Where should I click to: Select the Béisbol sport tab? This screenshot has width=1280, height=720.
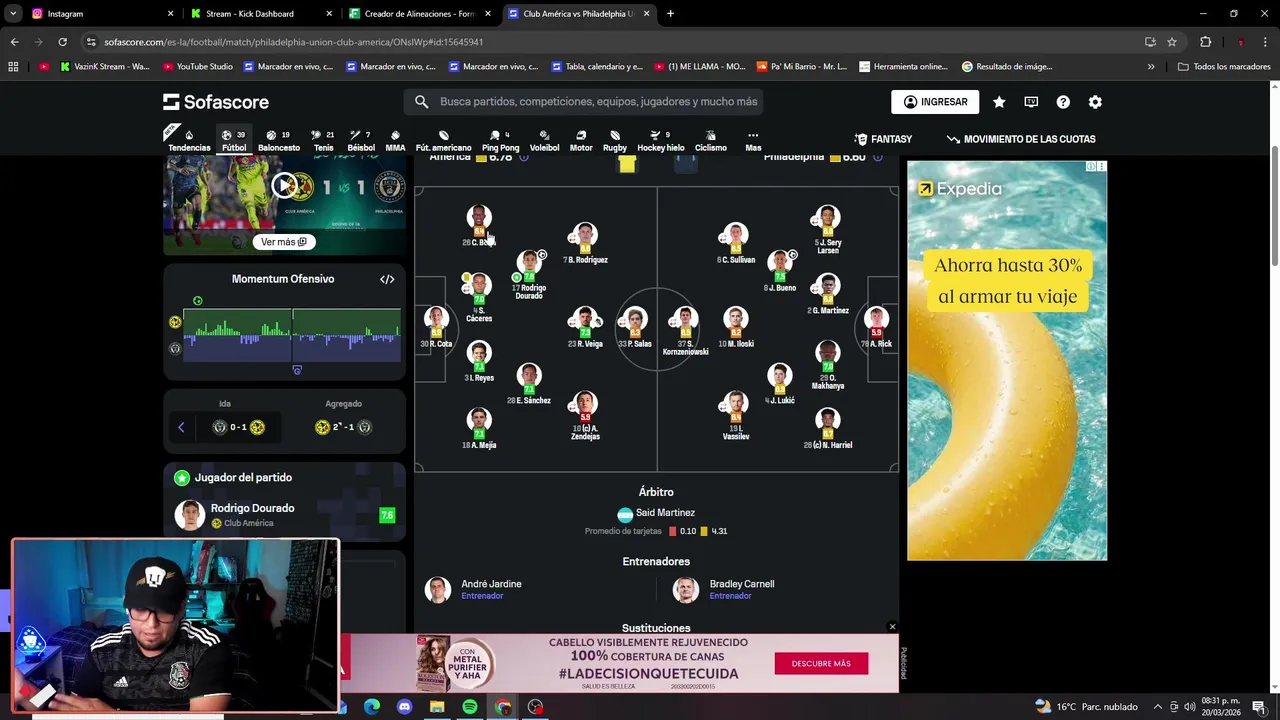point(361,140)
